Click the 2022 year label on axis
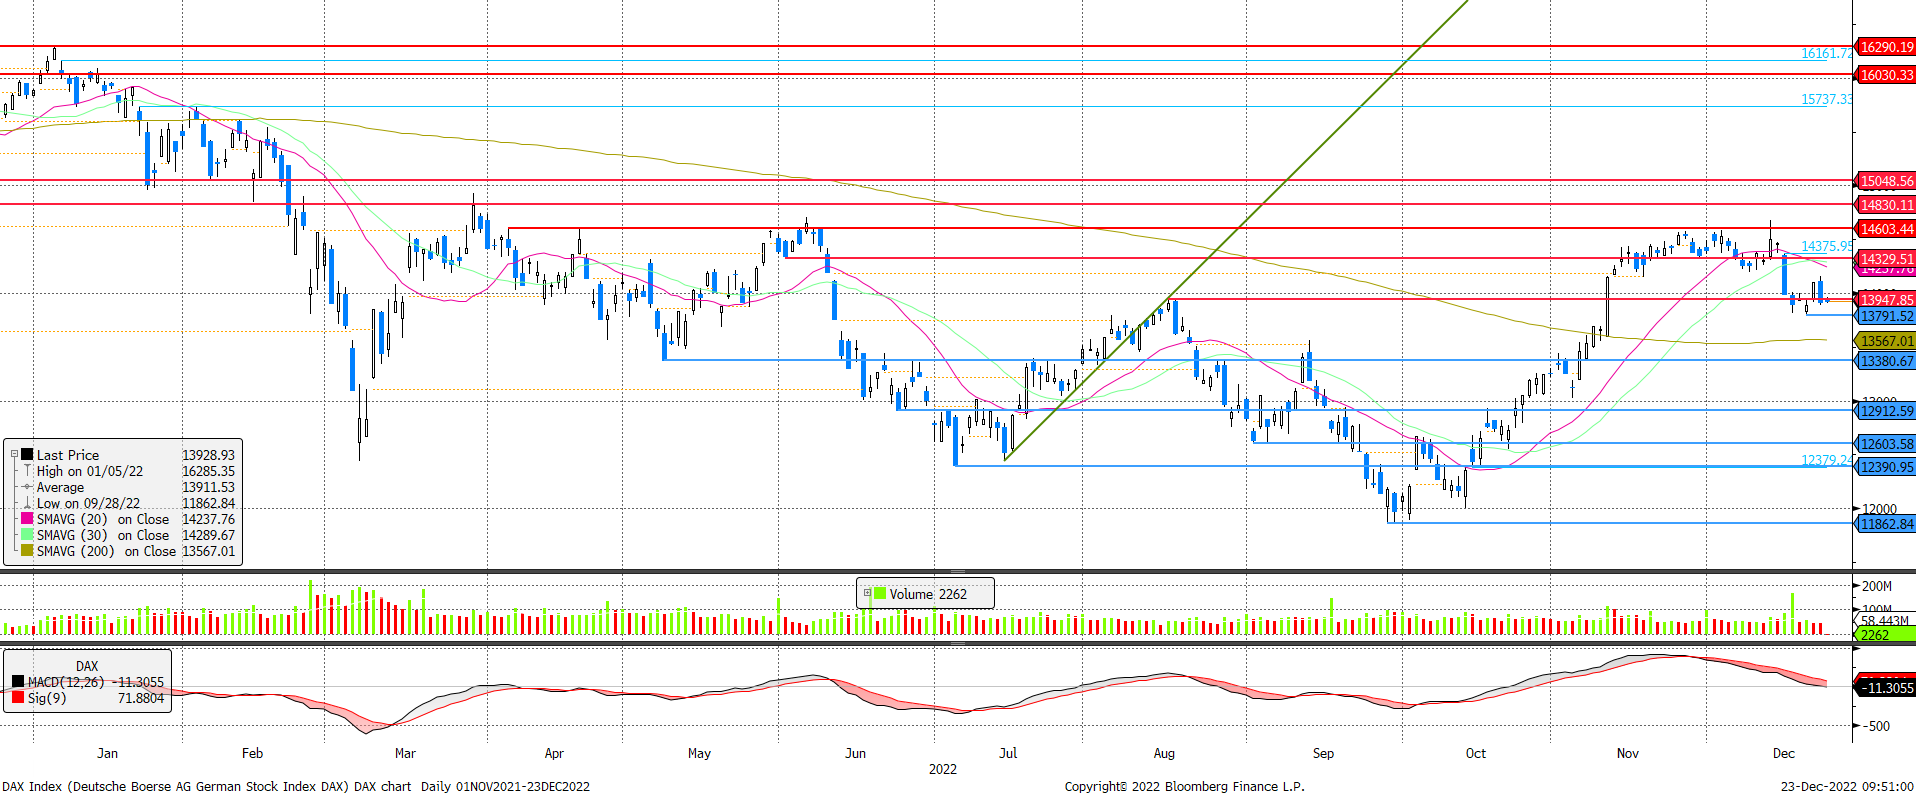Viewport: 1916px width, 795px height. click(943, 769)
